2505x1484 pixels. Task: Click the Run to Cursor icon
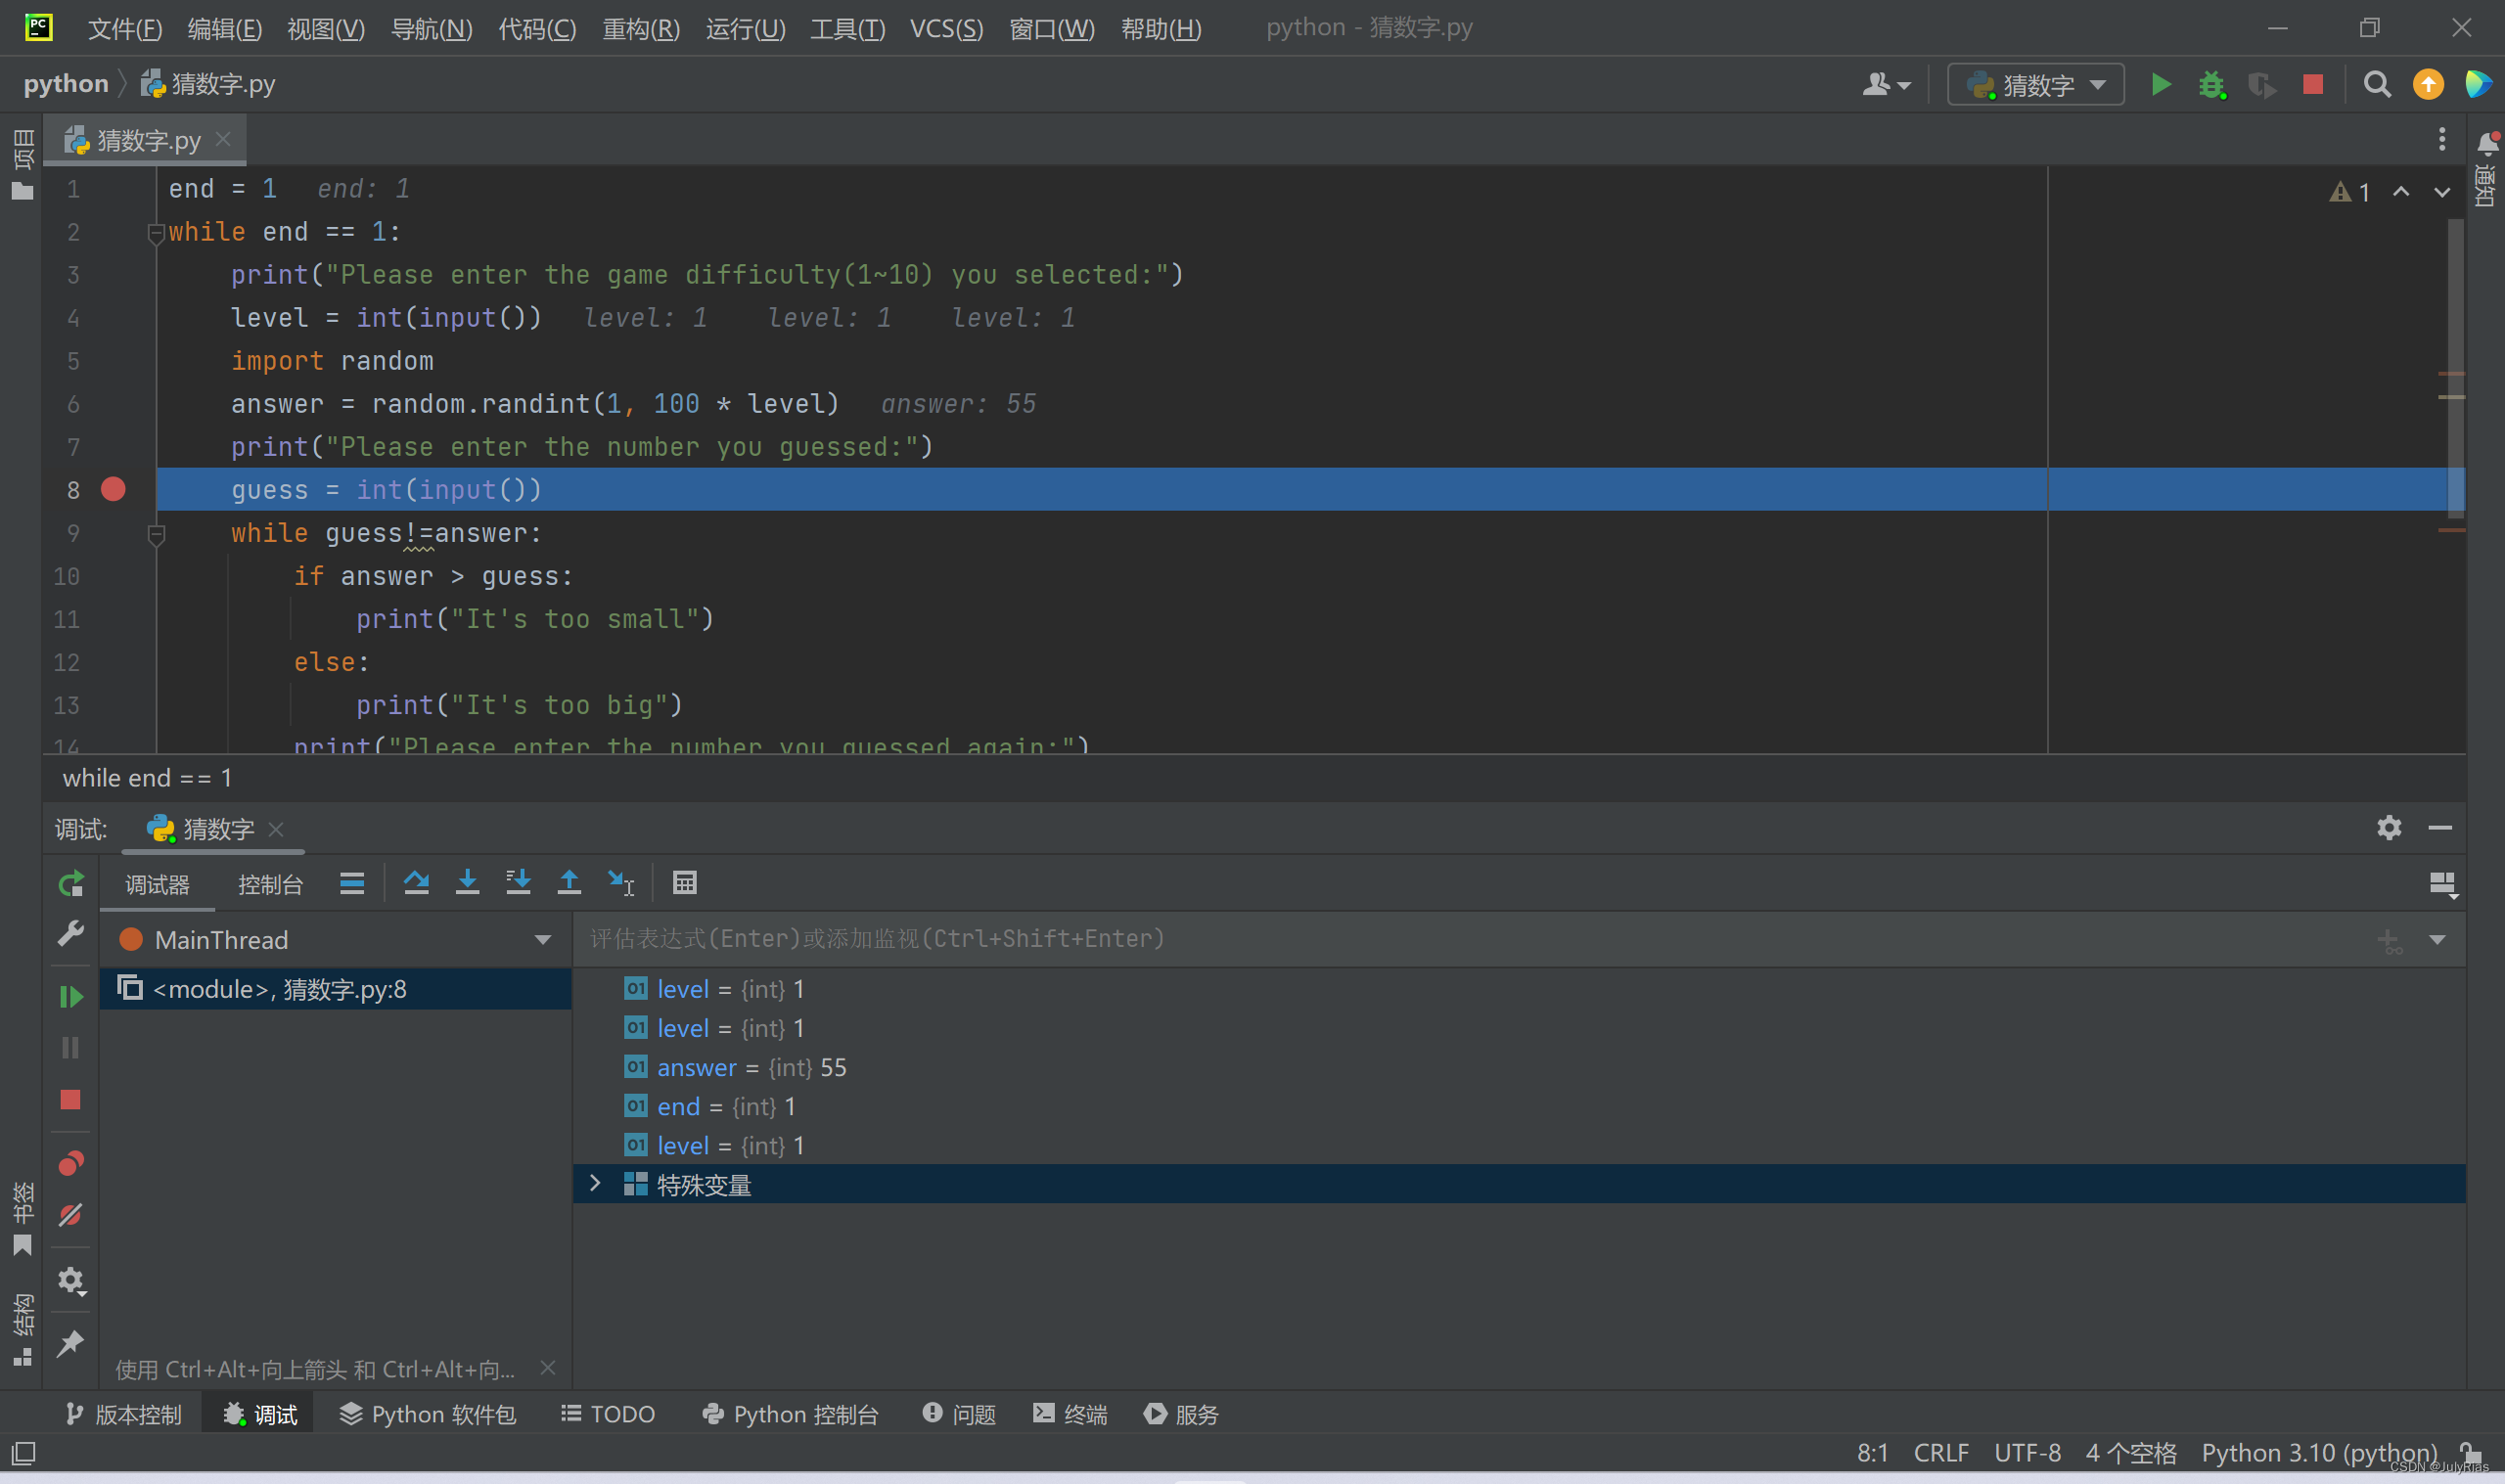(621, 883)
